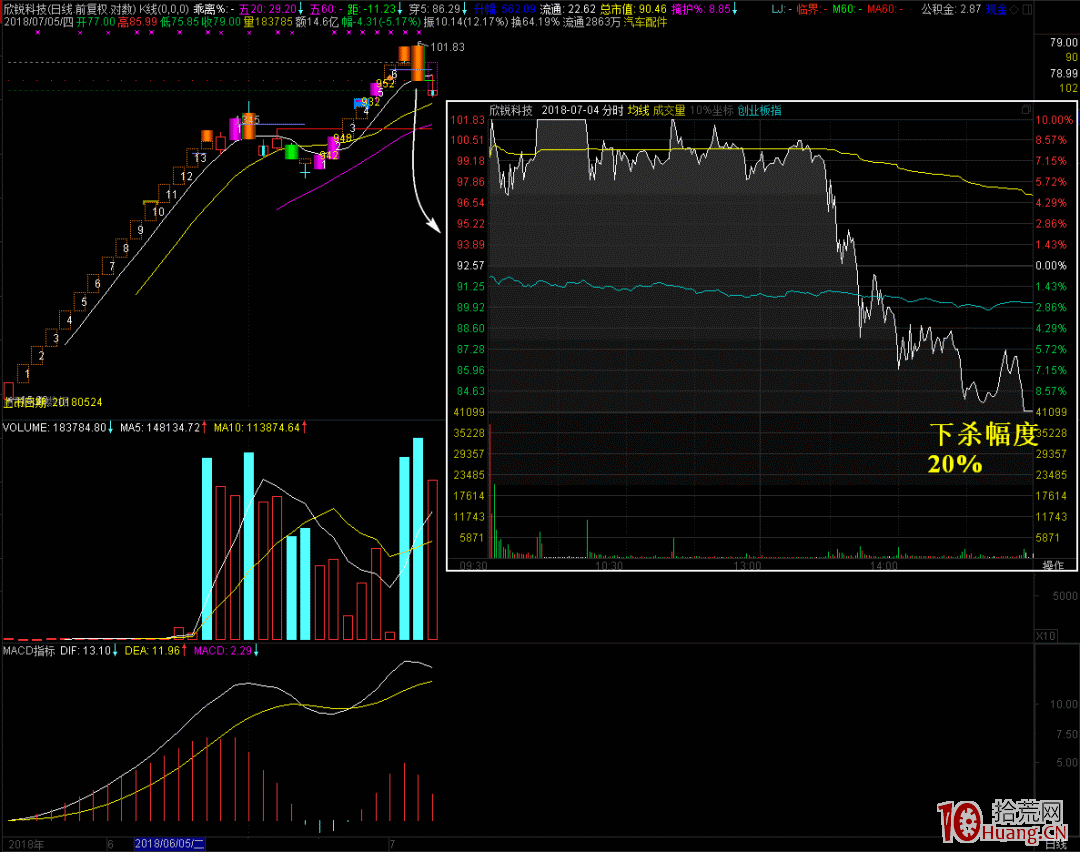
Task: Click the 收79.00 close price
Action: tap(221, 22)
